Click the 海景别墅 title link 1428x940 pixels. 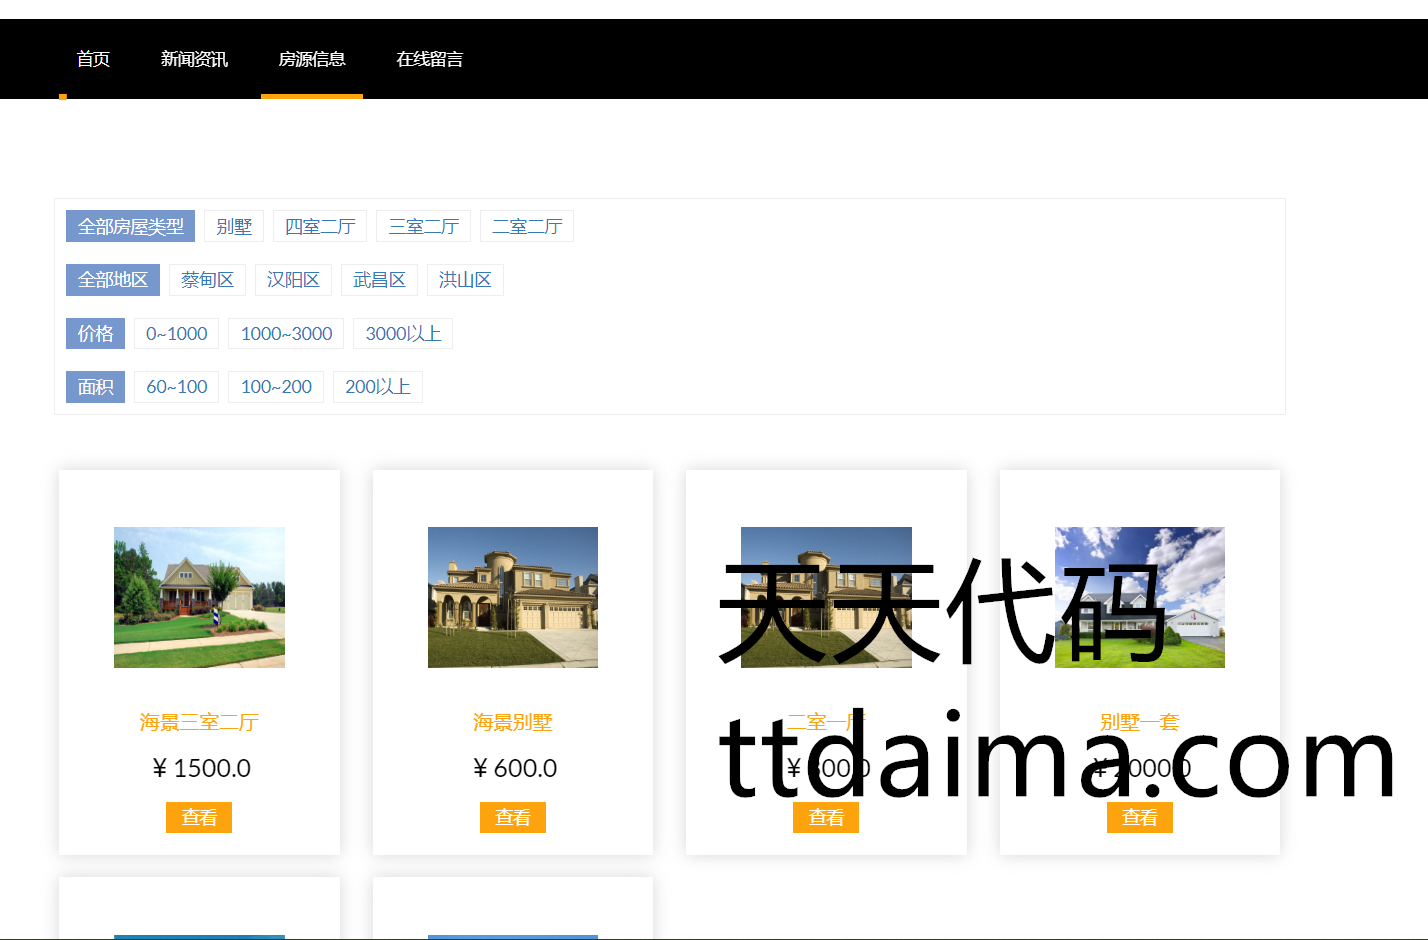(x=512, y=722)
